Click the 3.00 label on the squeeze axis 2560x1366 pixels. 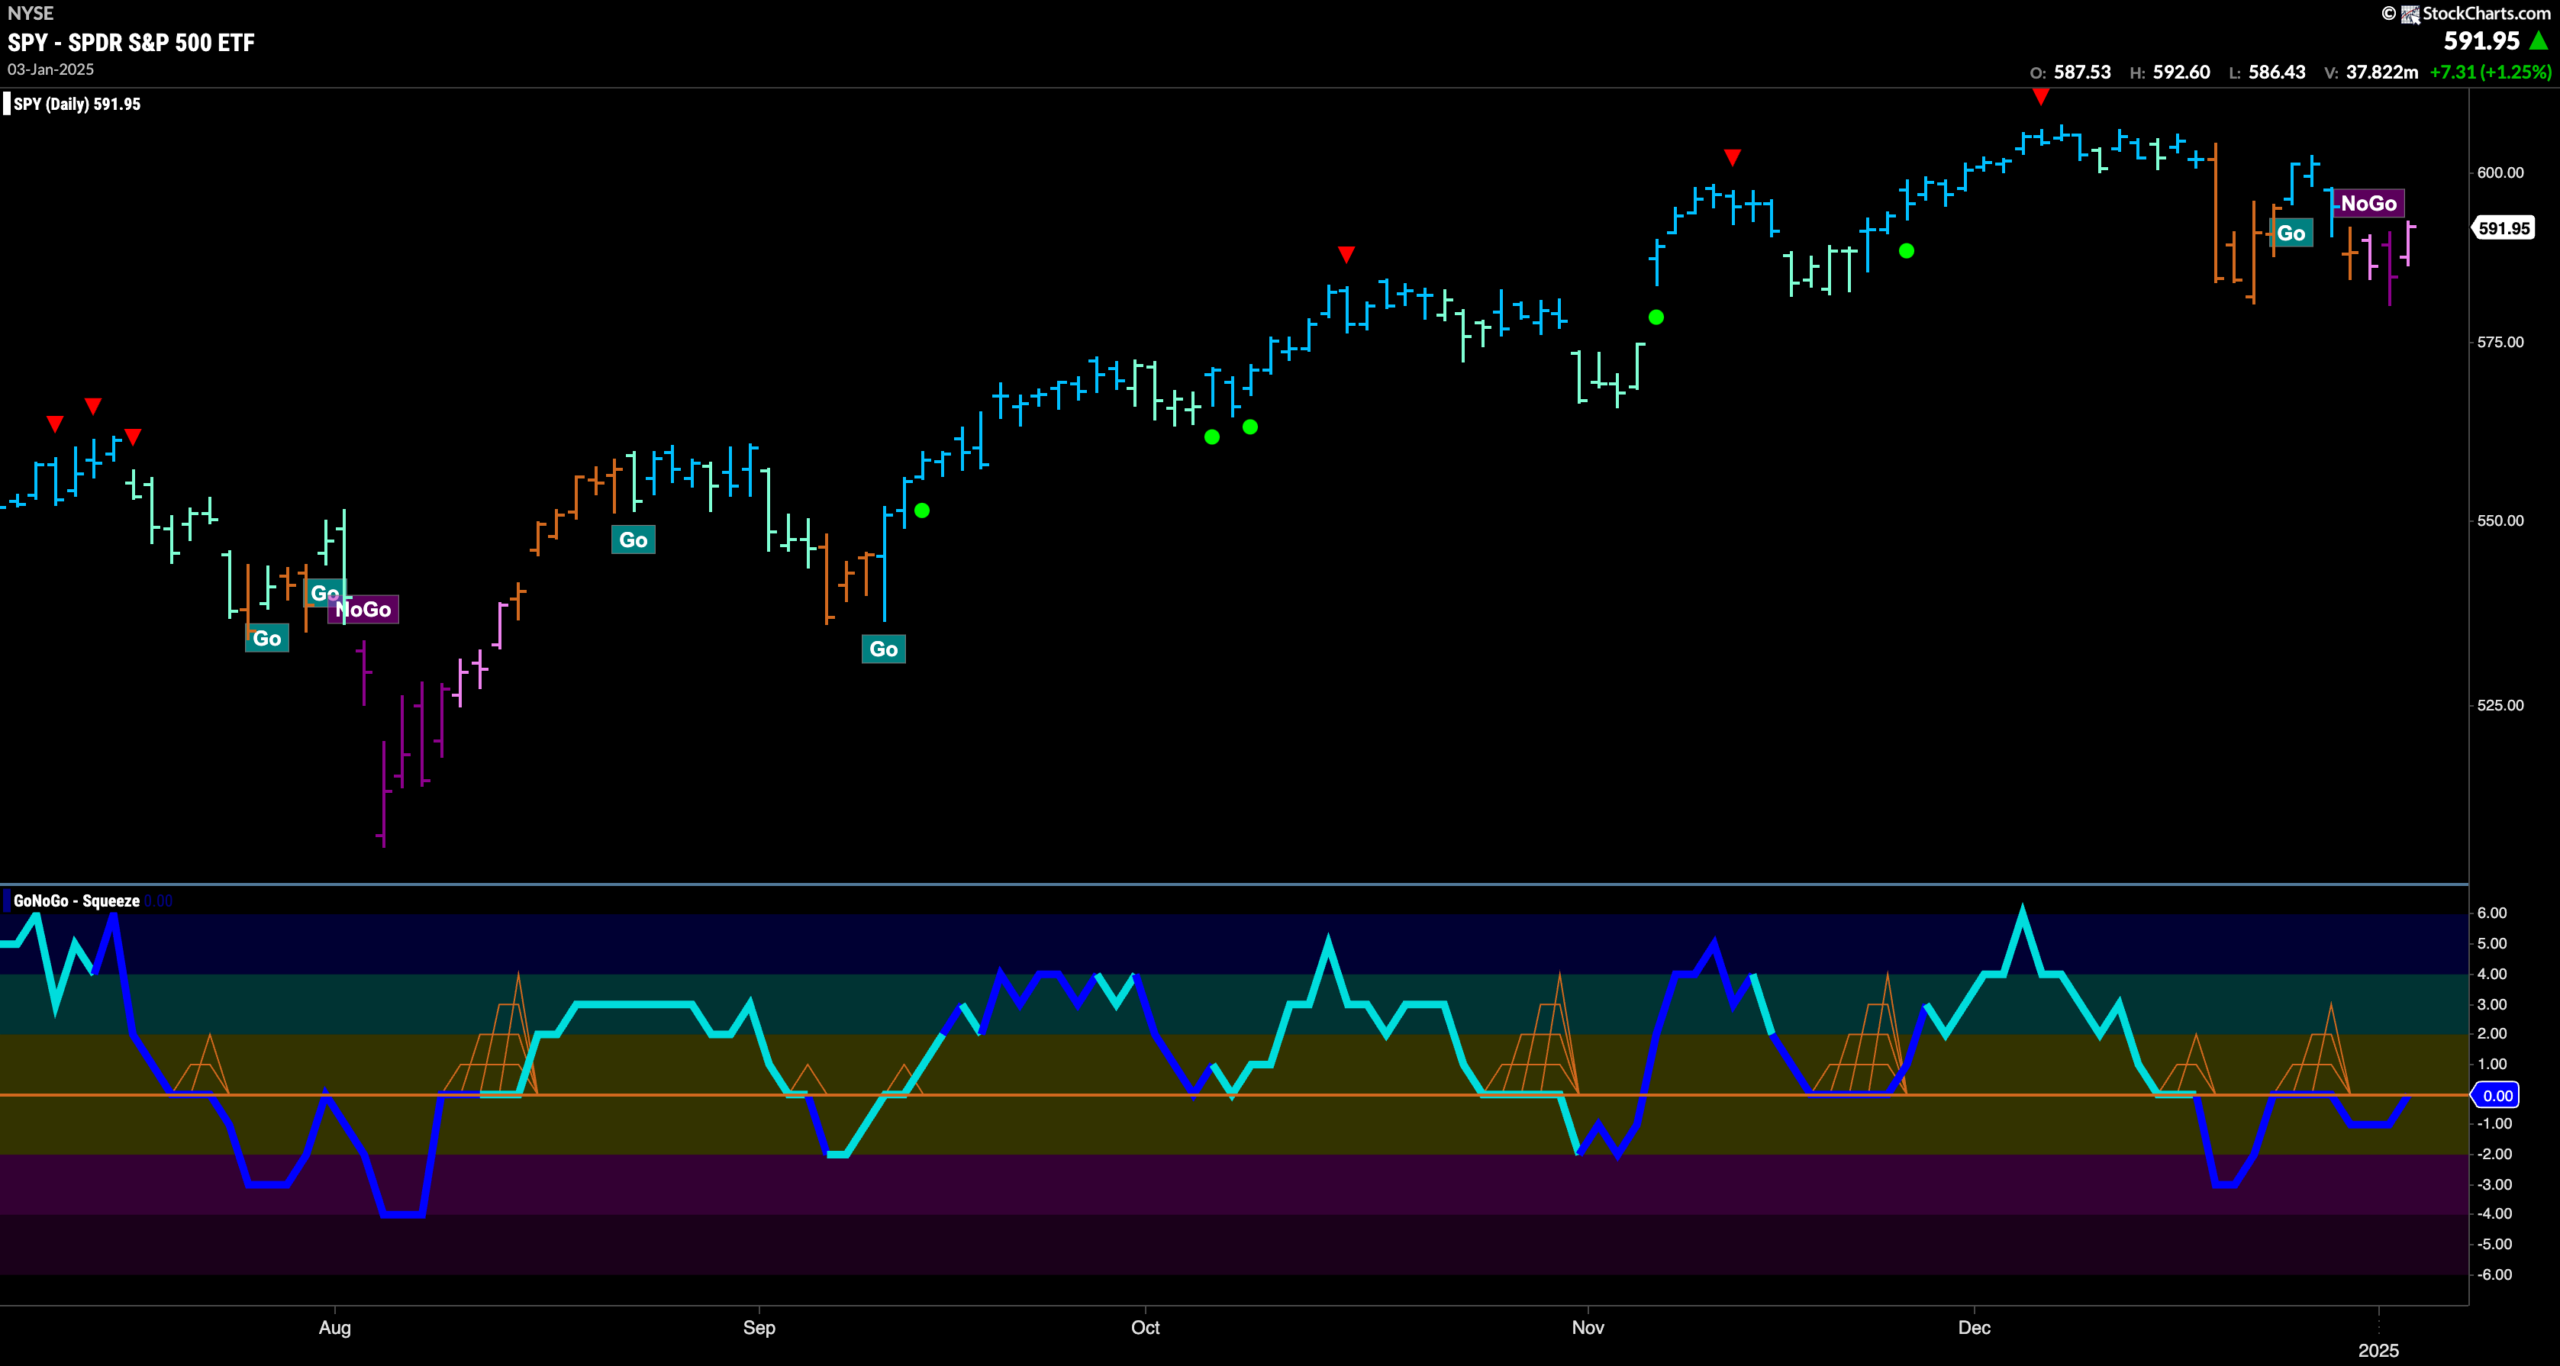click(x=2491, y=1004)
